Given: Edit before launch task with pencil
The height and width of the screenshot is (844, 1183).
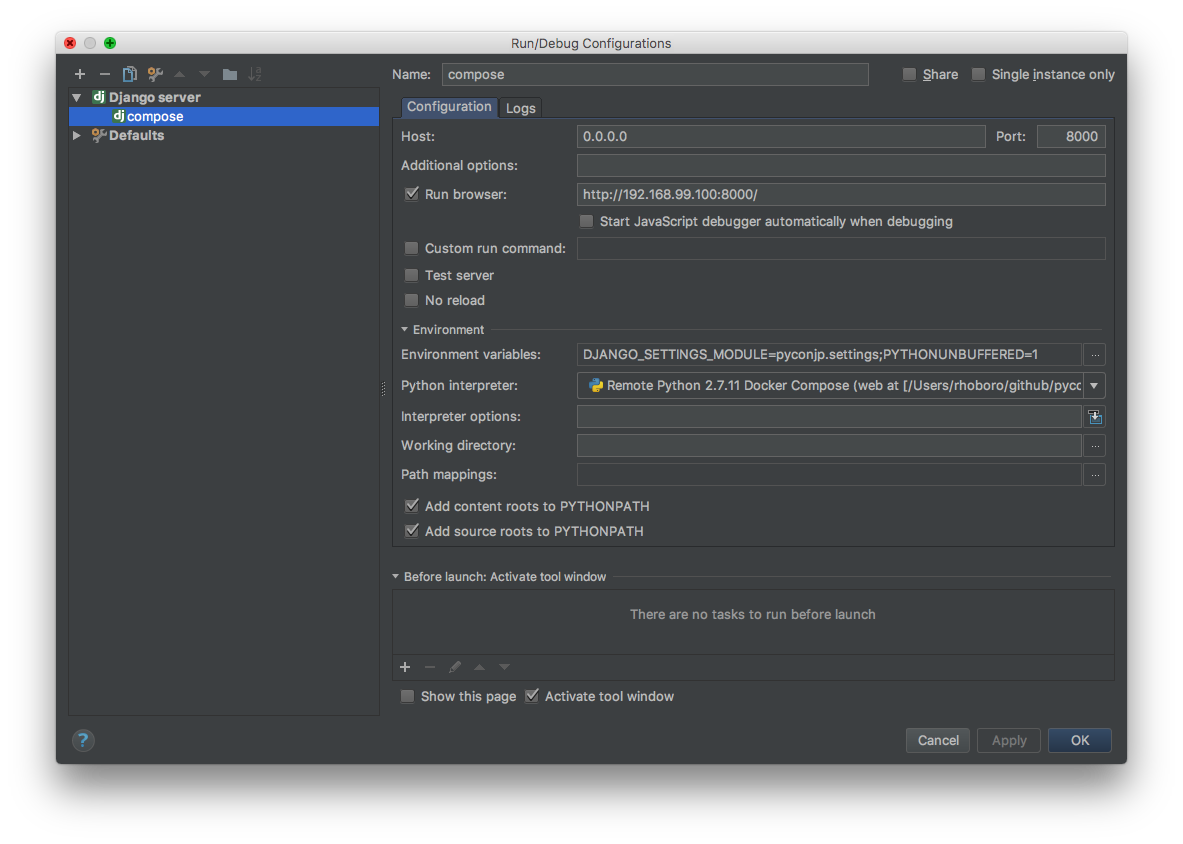Looking at the screenshot, I should point(455,667).
